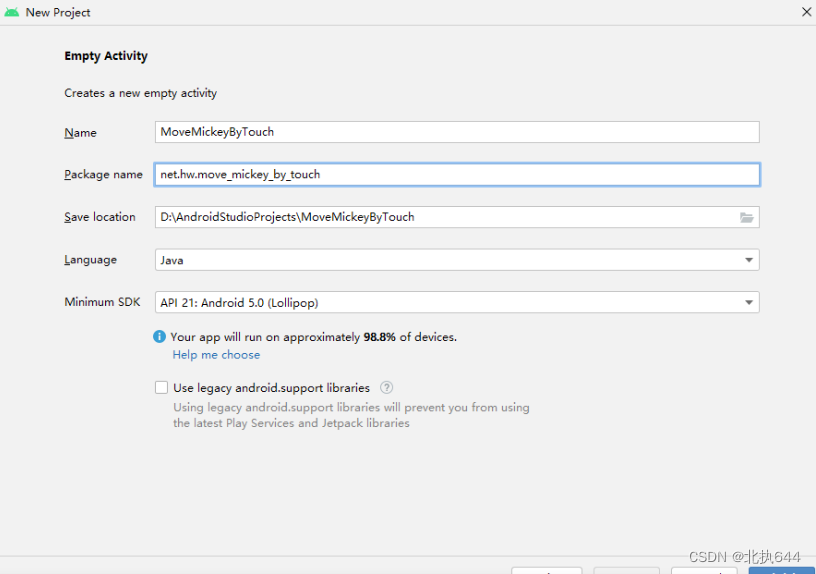Click the 'Using legacy android.support libraries' description text

(351, 415)
